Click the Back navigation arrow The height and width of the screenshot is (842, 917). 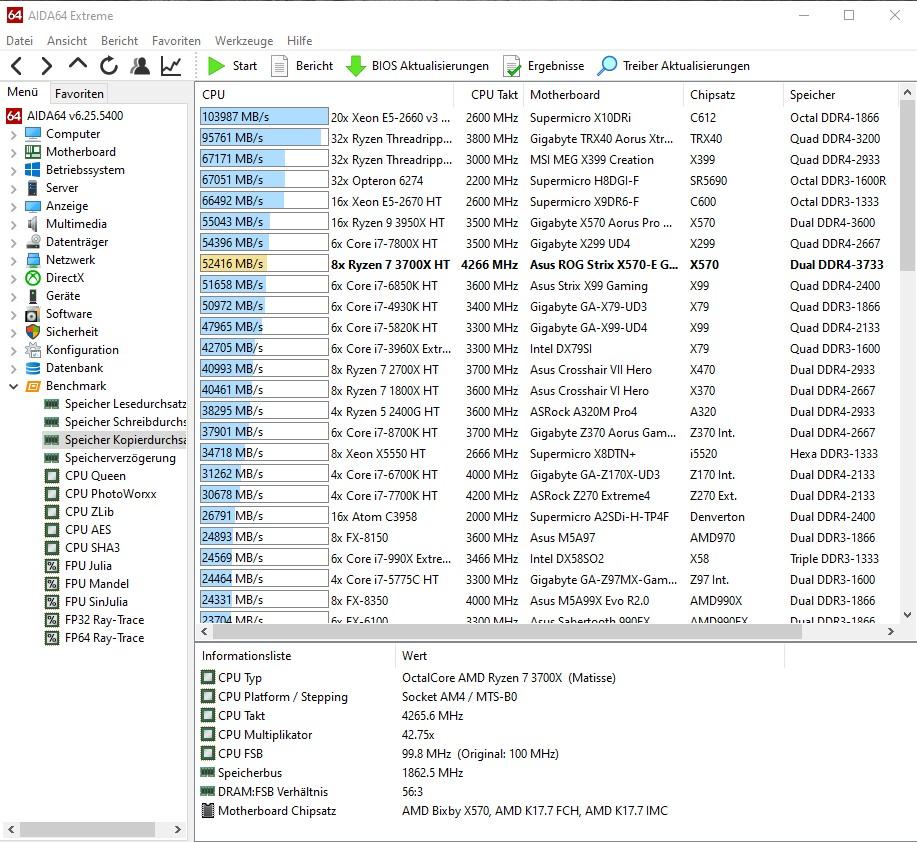(17, 66)
